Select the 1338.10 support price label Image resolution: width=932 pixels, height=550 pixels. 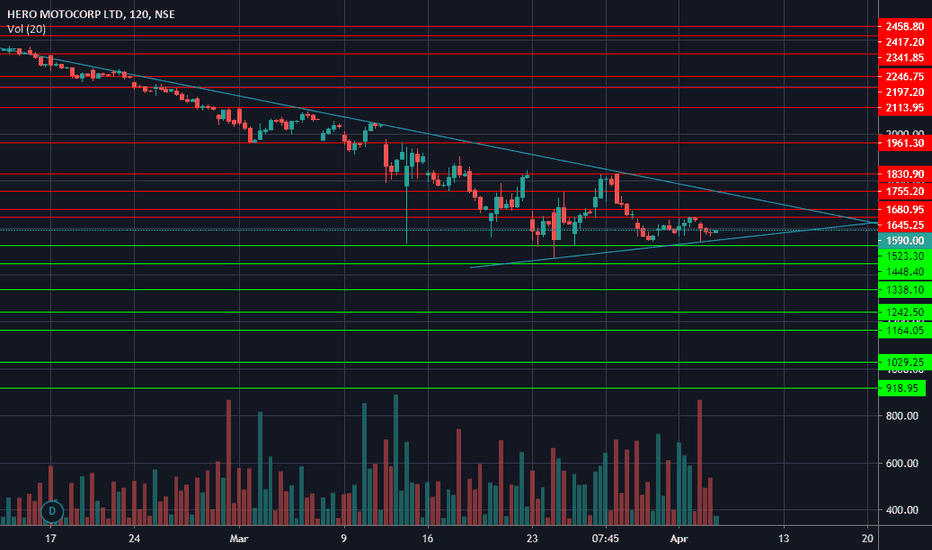coord(905,290)
